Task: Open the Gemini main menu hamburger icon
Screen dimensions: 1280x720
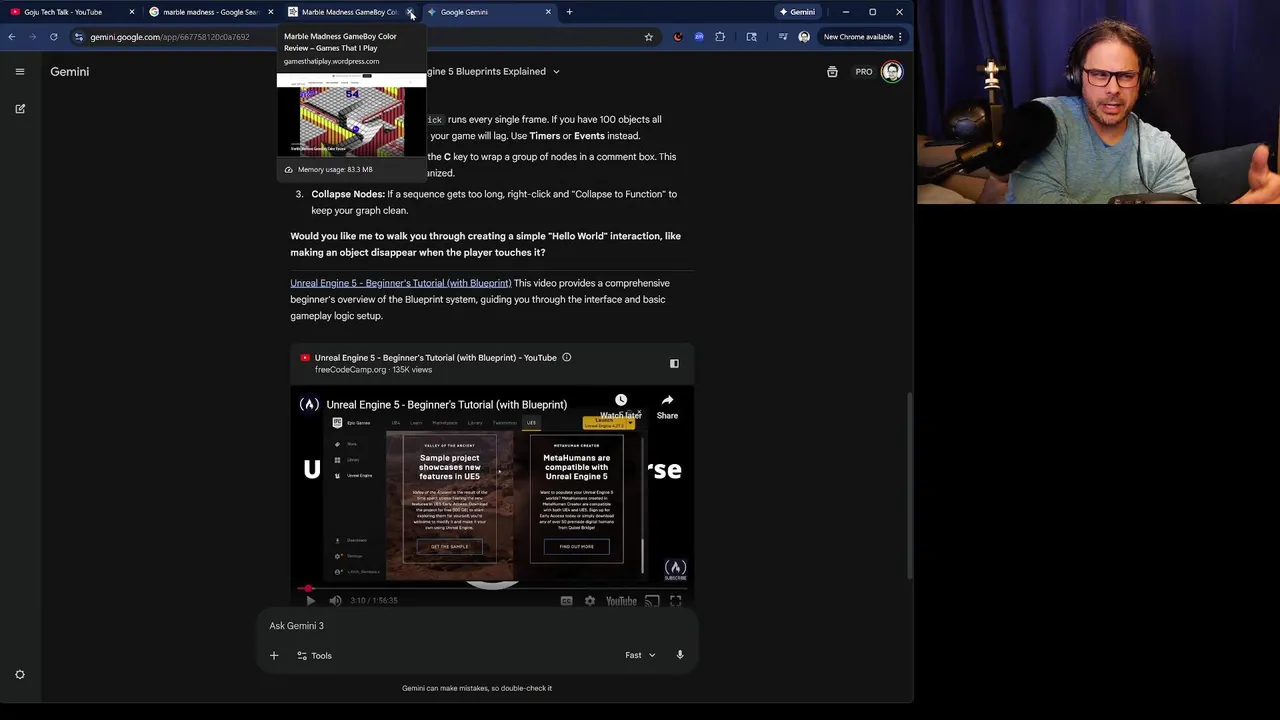Action: point(20,71)
